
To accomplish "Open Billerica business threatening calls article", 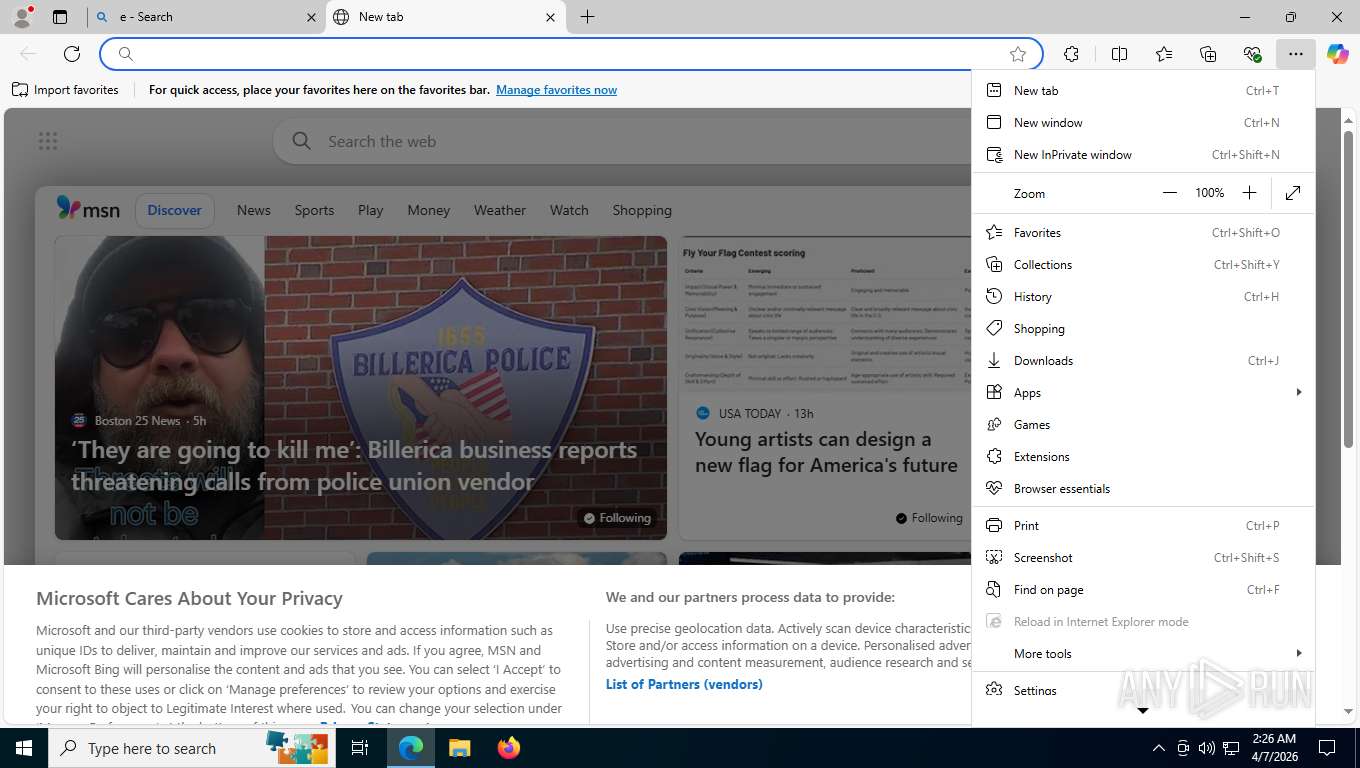I will [354, 465].
